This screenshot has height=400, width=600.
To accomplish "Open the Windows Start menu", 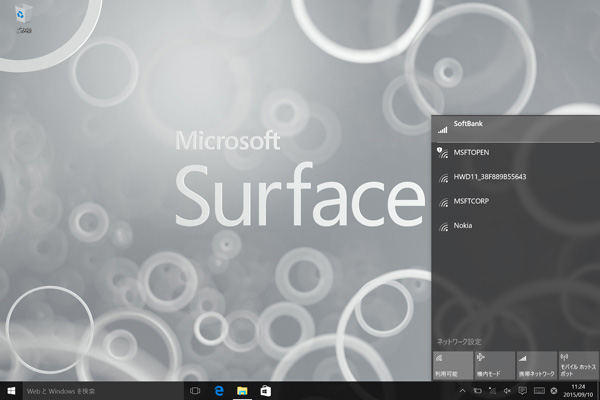I will (11, 391).
